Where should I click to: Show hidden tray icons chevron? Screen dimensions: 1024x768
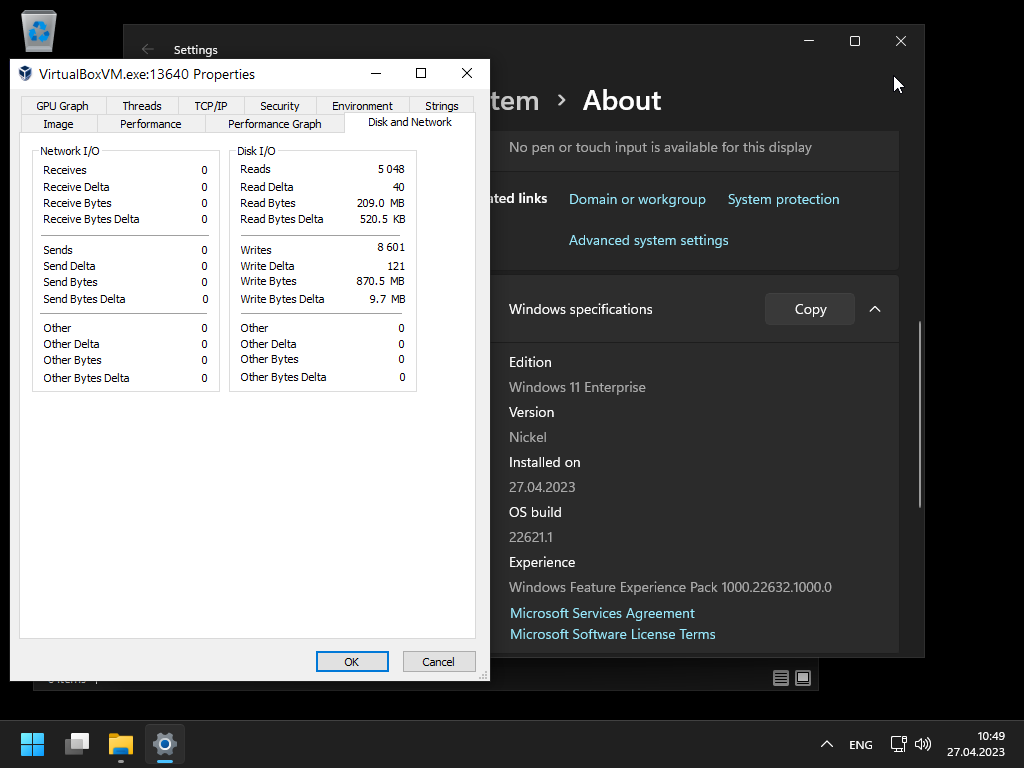[827, 744]
